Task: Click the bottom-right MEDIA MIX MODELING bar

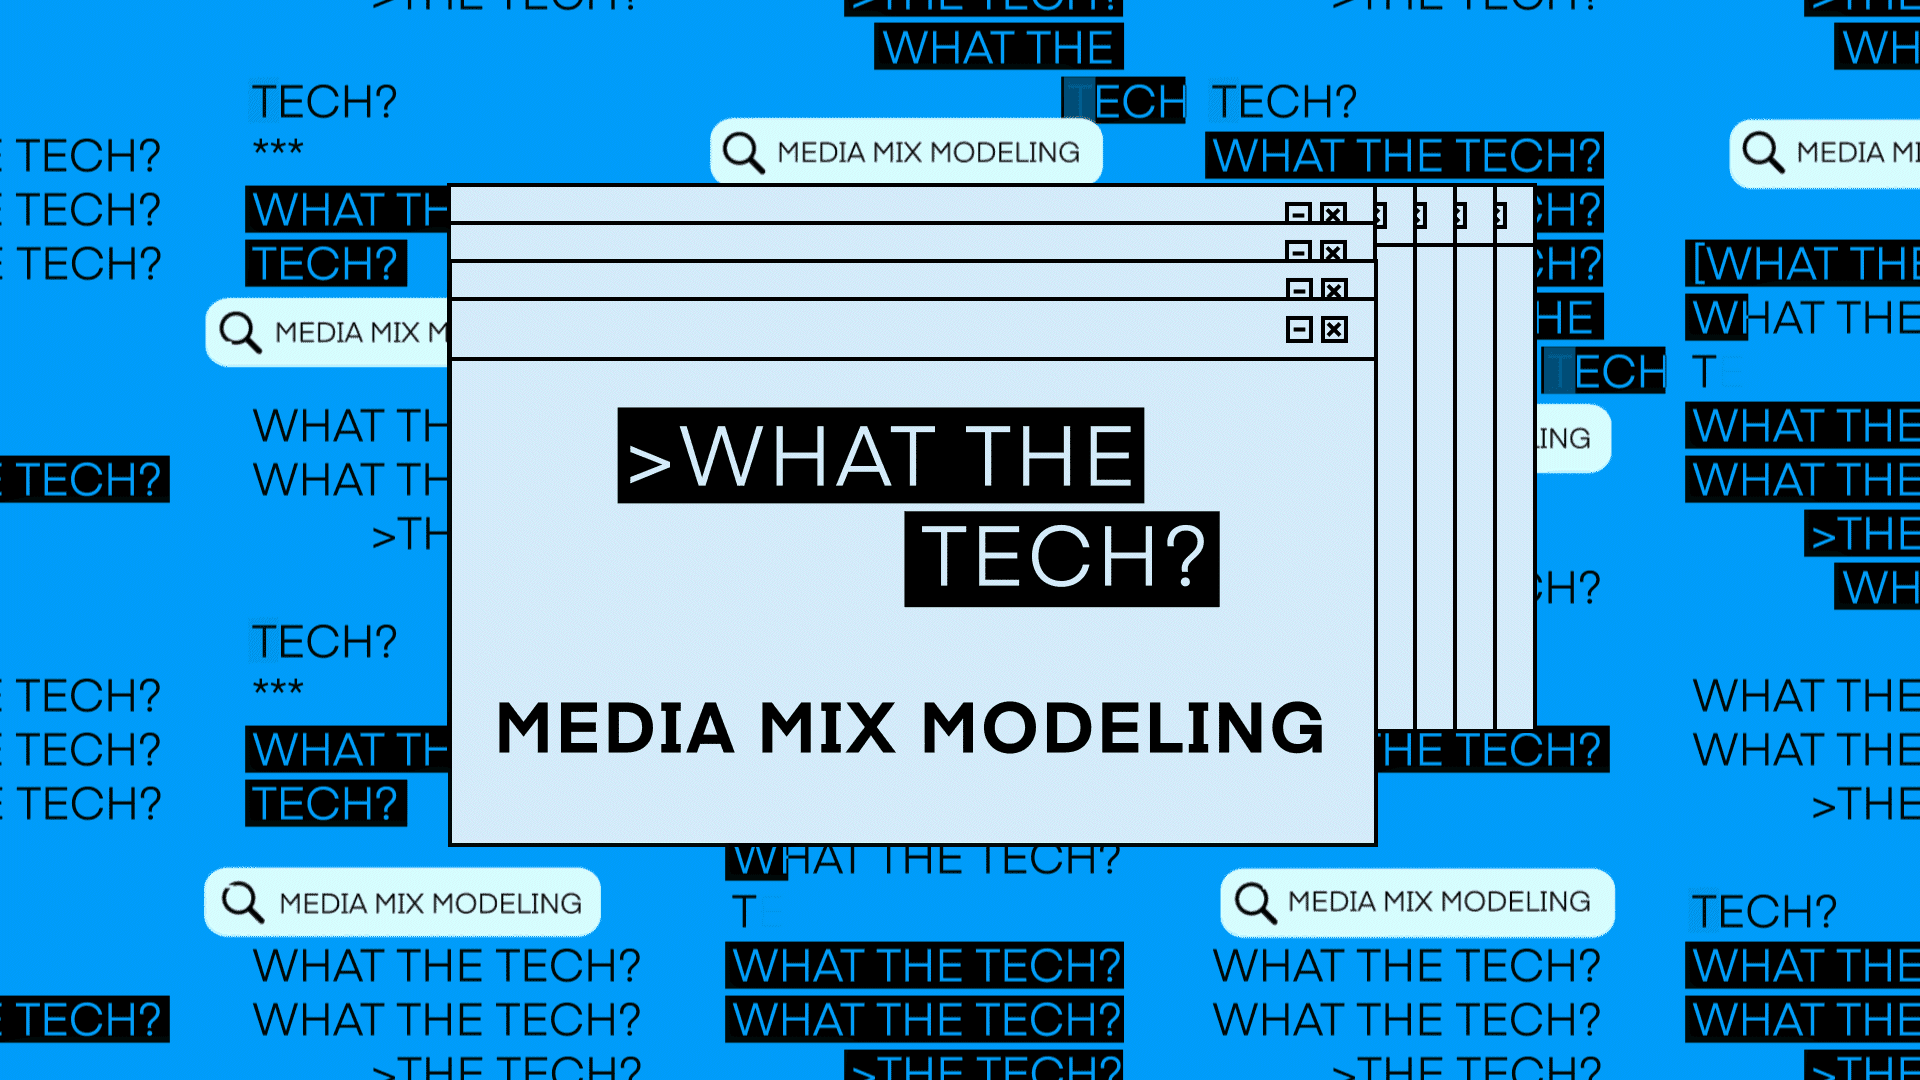Action: [1418, 903]
